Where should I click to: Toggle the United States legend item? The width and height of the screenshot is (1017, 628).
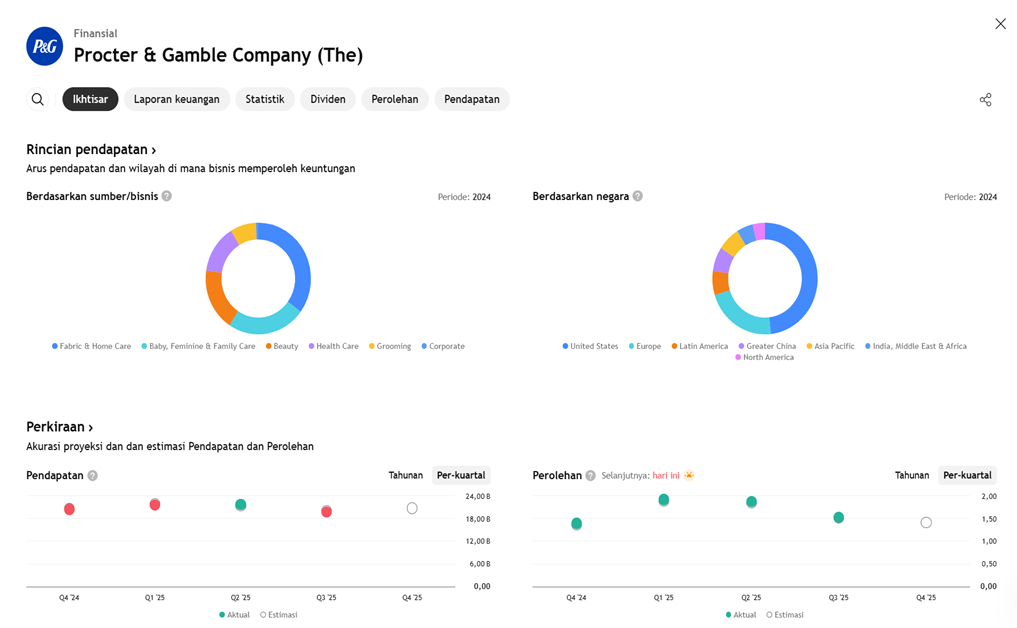click(x=590, y=346)
